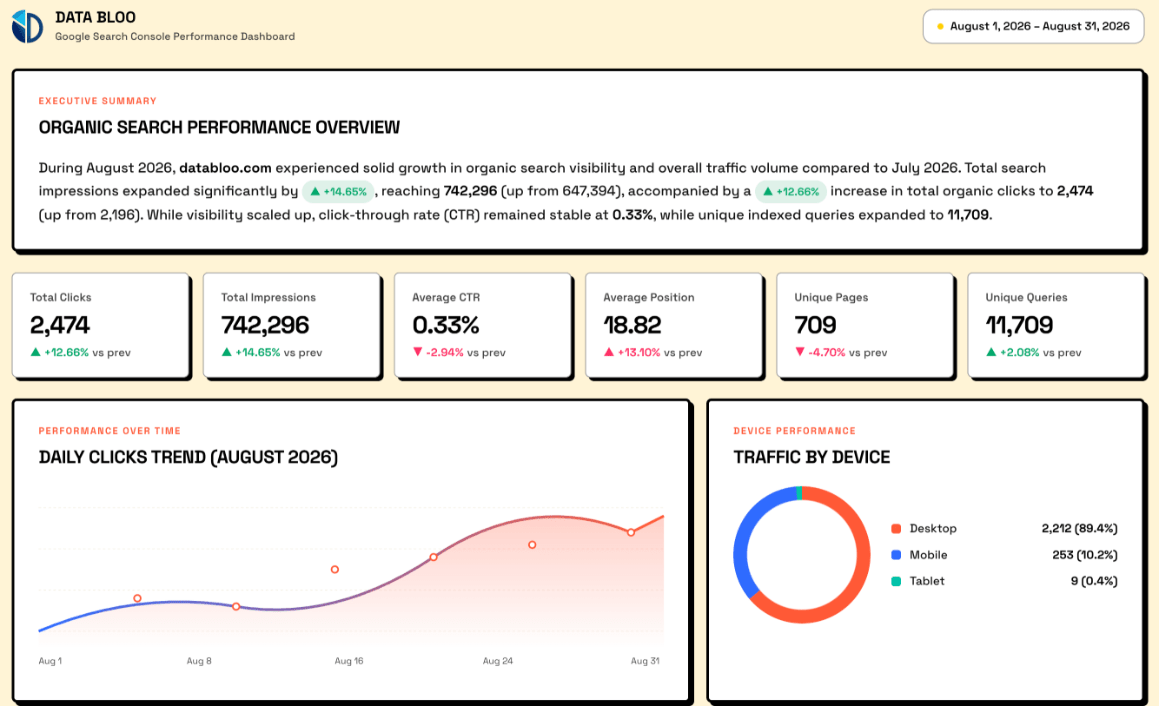
Task: Click the 'PERFORMANCE OVER TIME' label
Action: (x=109, y=430)
